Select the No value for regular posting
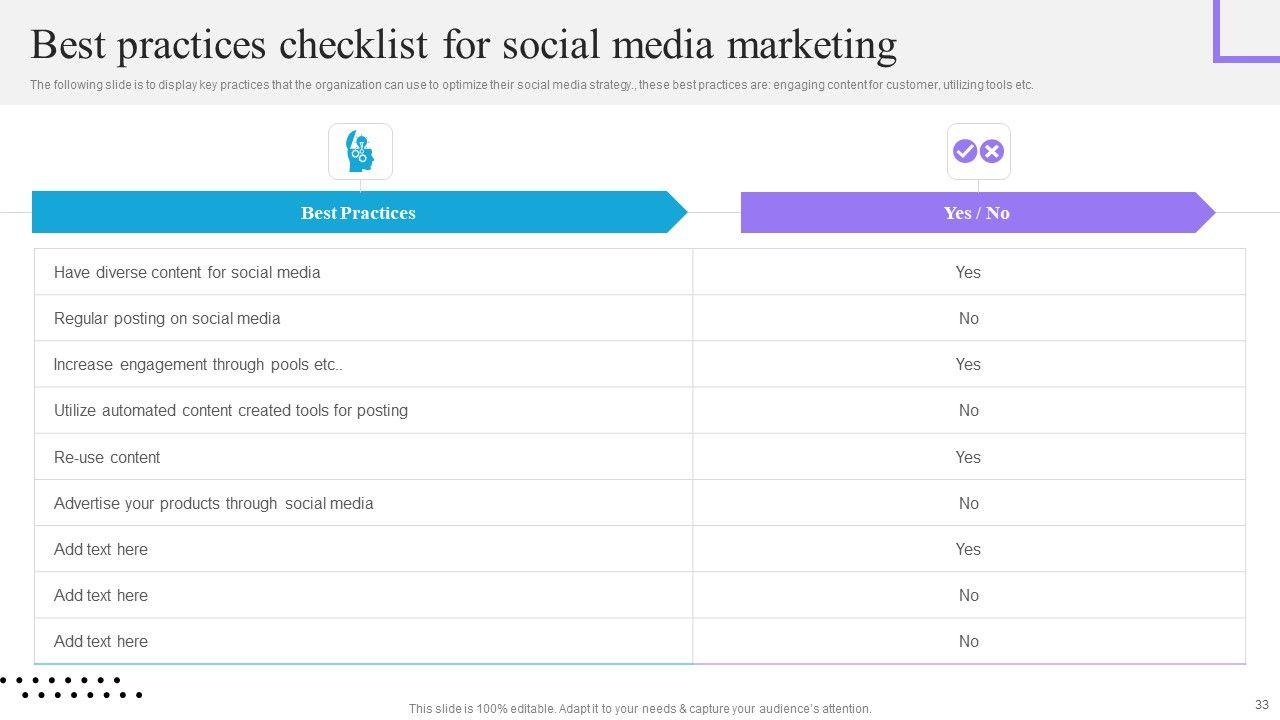The height and width of the screenshot is (720, 1280). (968, 318)
